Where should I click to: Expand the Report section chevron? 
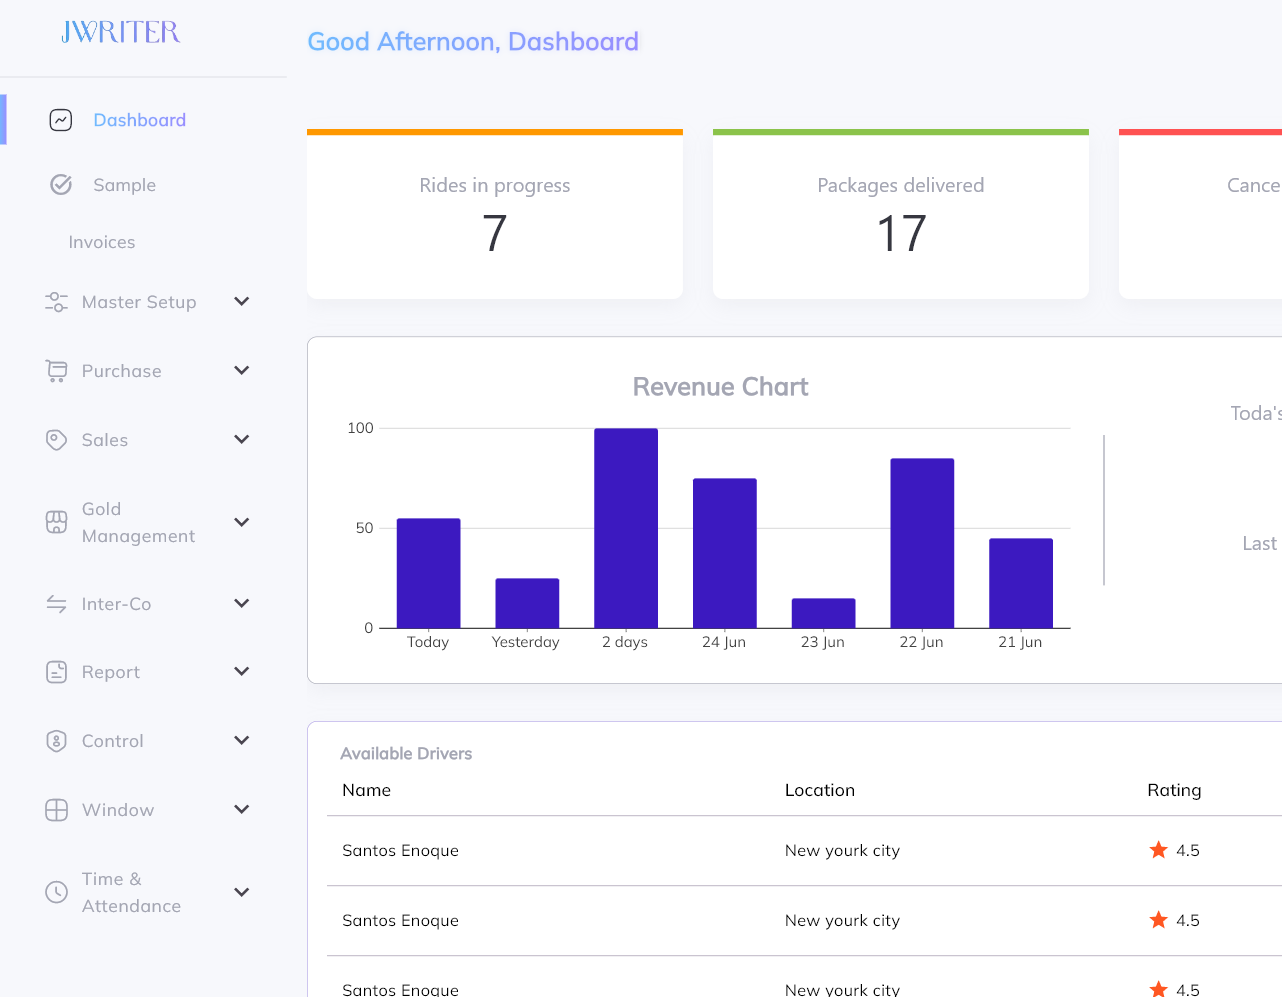pos(241,672)
